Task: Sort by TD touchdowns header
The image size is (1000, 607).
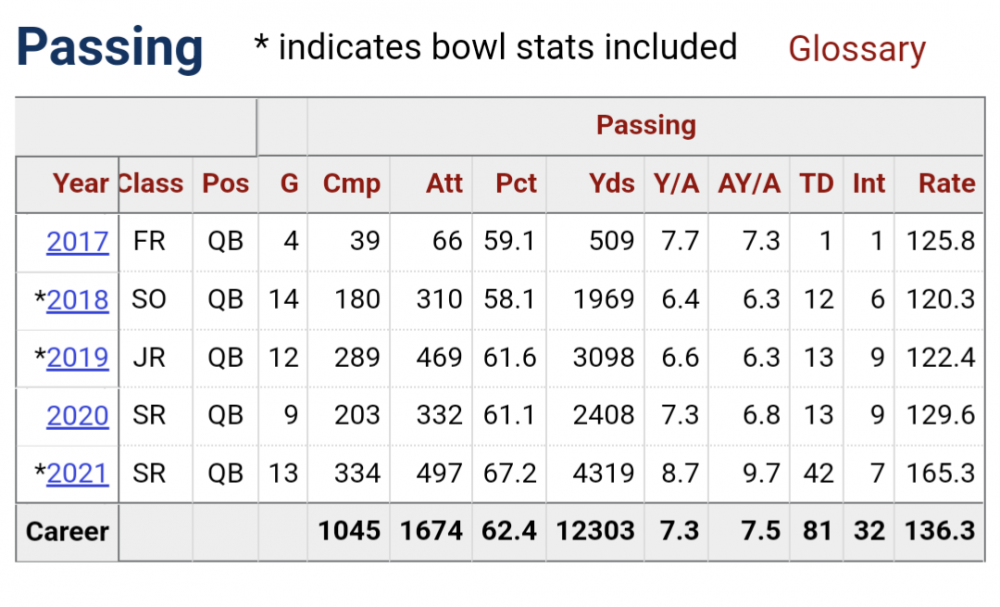Action: 816,184
